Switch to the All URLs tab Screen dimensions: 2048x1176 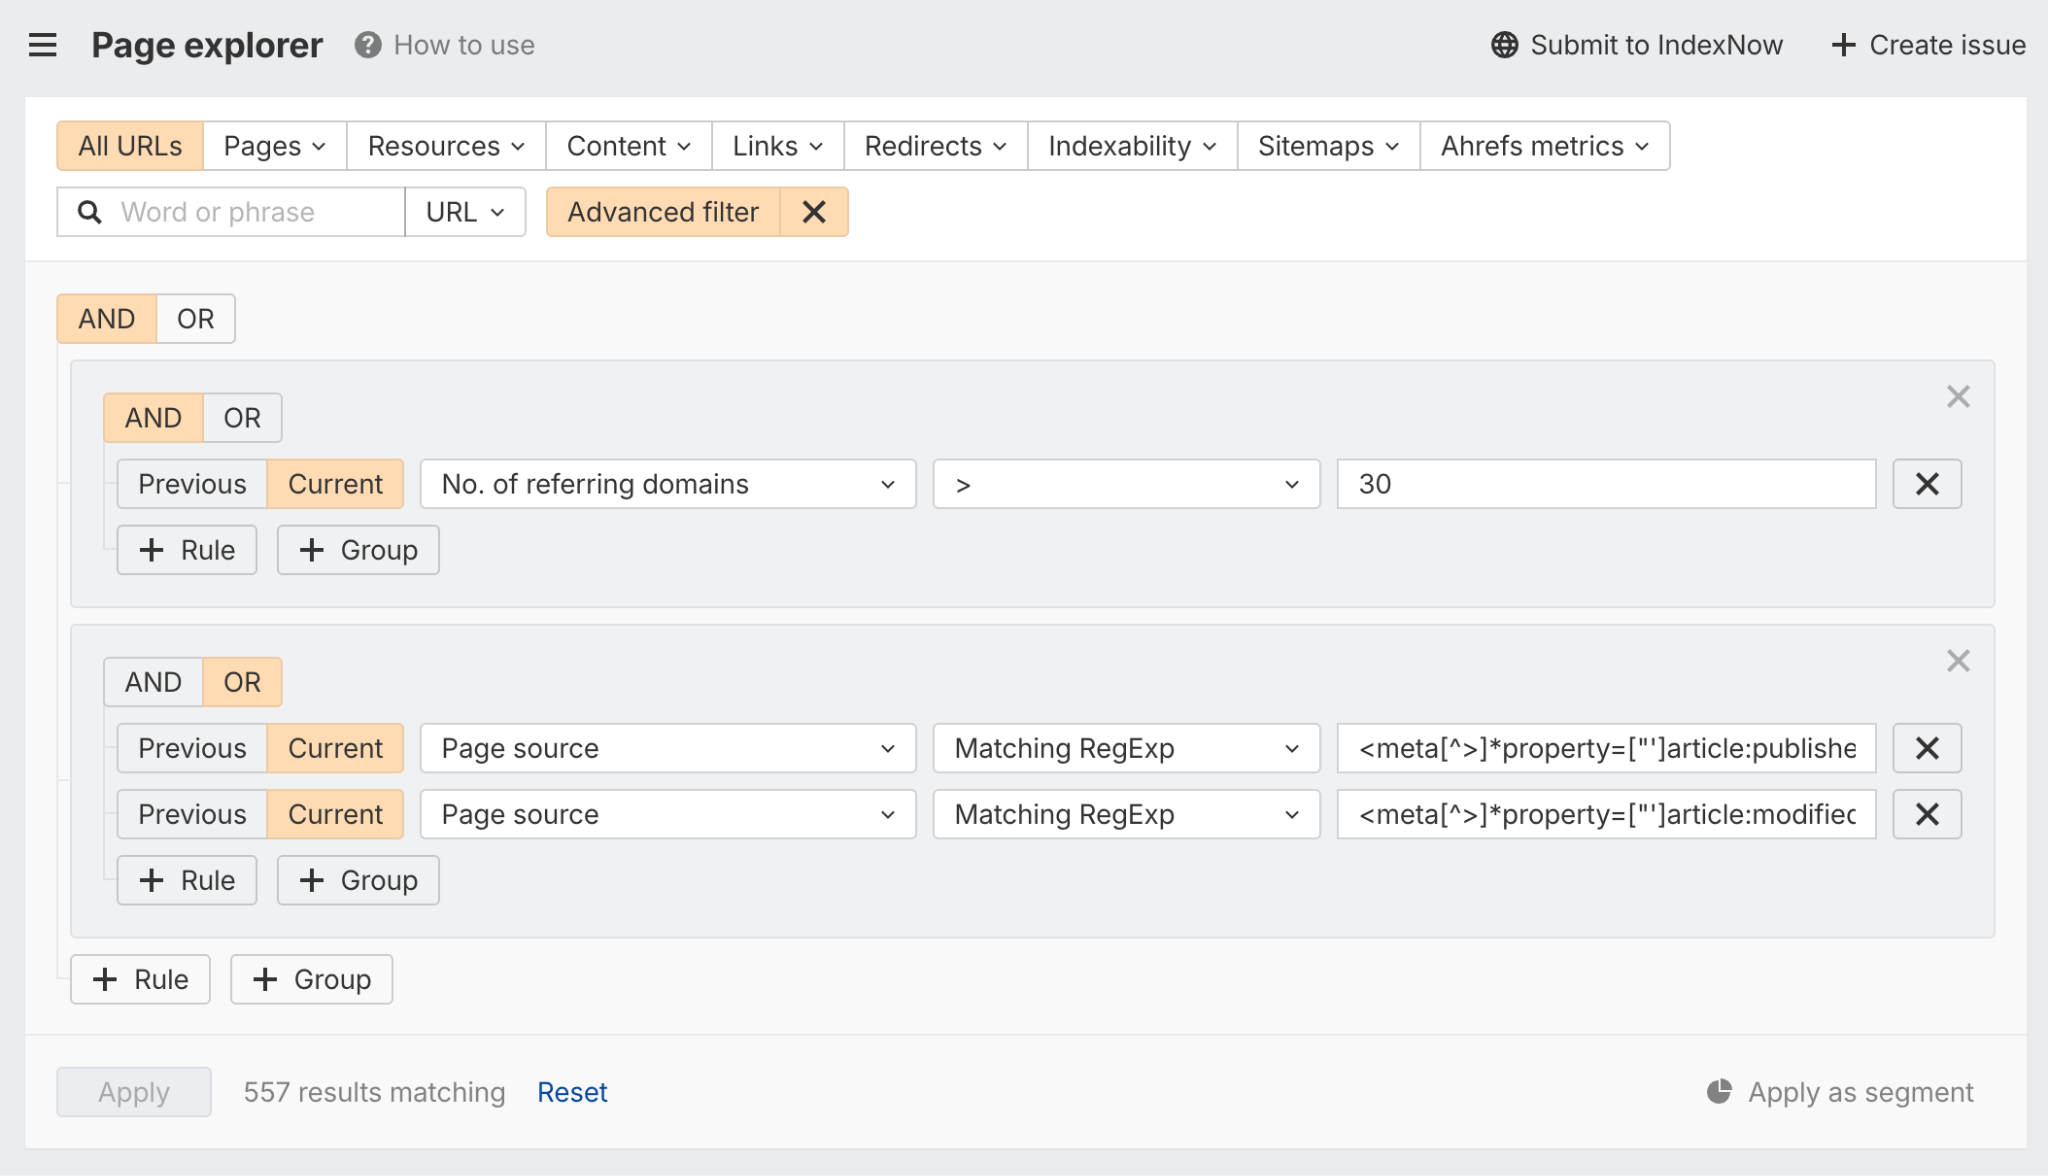[130, 145]
